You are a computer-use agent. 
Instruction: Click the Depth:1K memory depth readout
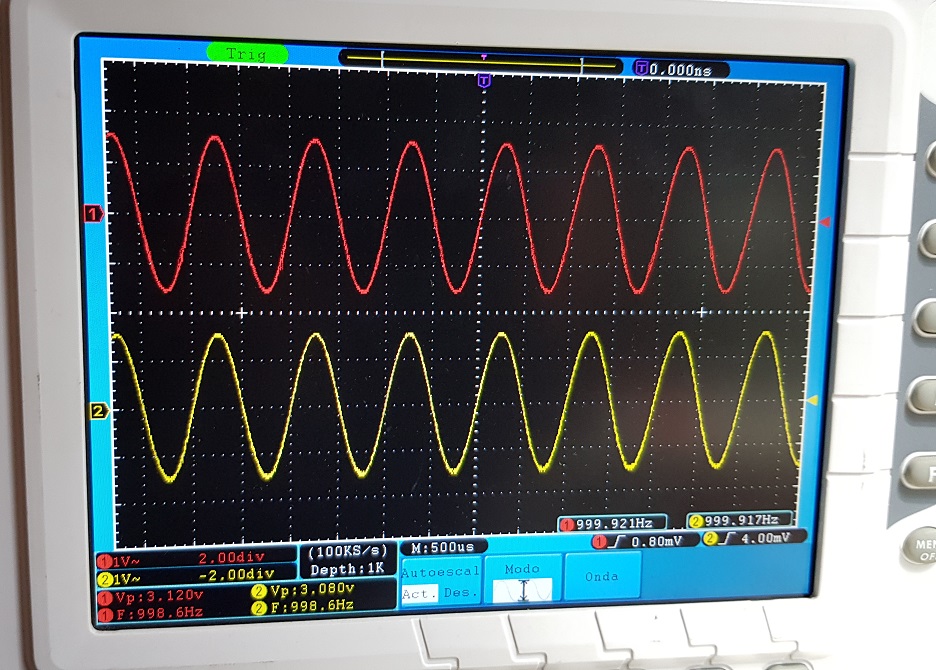[347, 569]
